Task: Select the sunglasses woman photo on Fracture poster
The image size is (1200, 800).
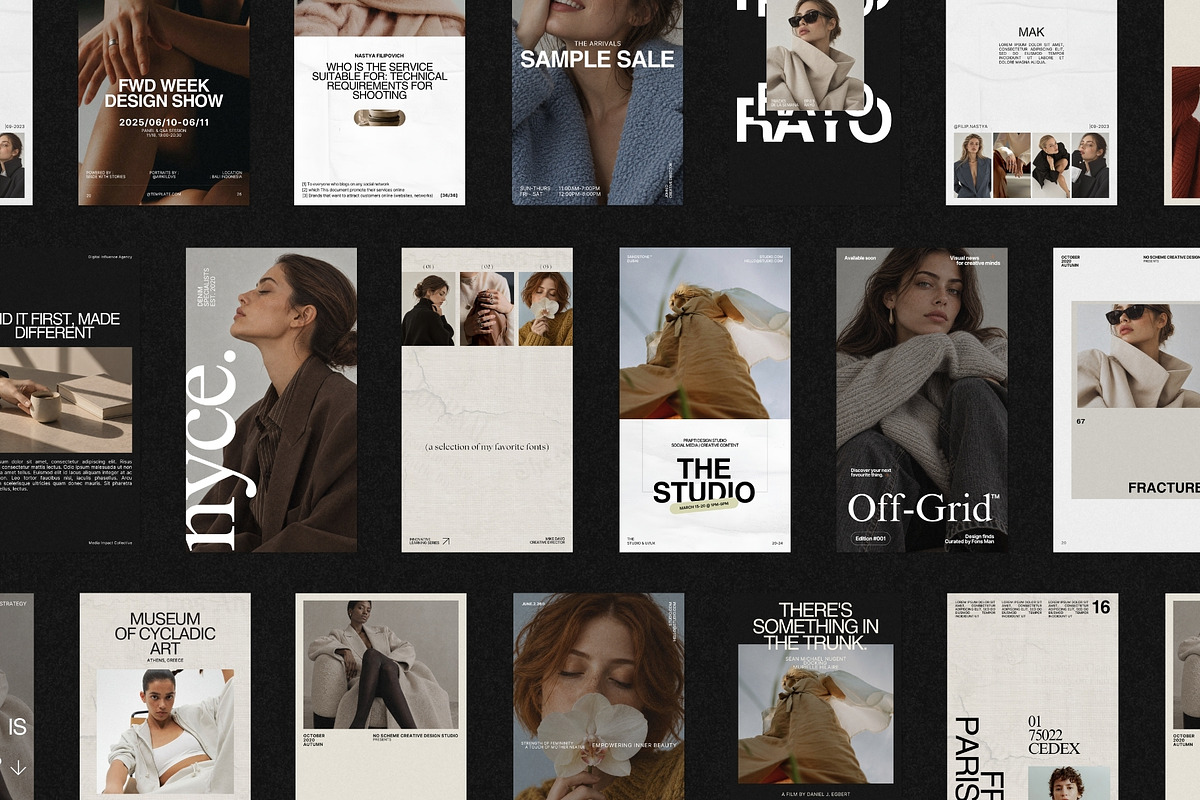Action: tap(1136, 356)
